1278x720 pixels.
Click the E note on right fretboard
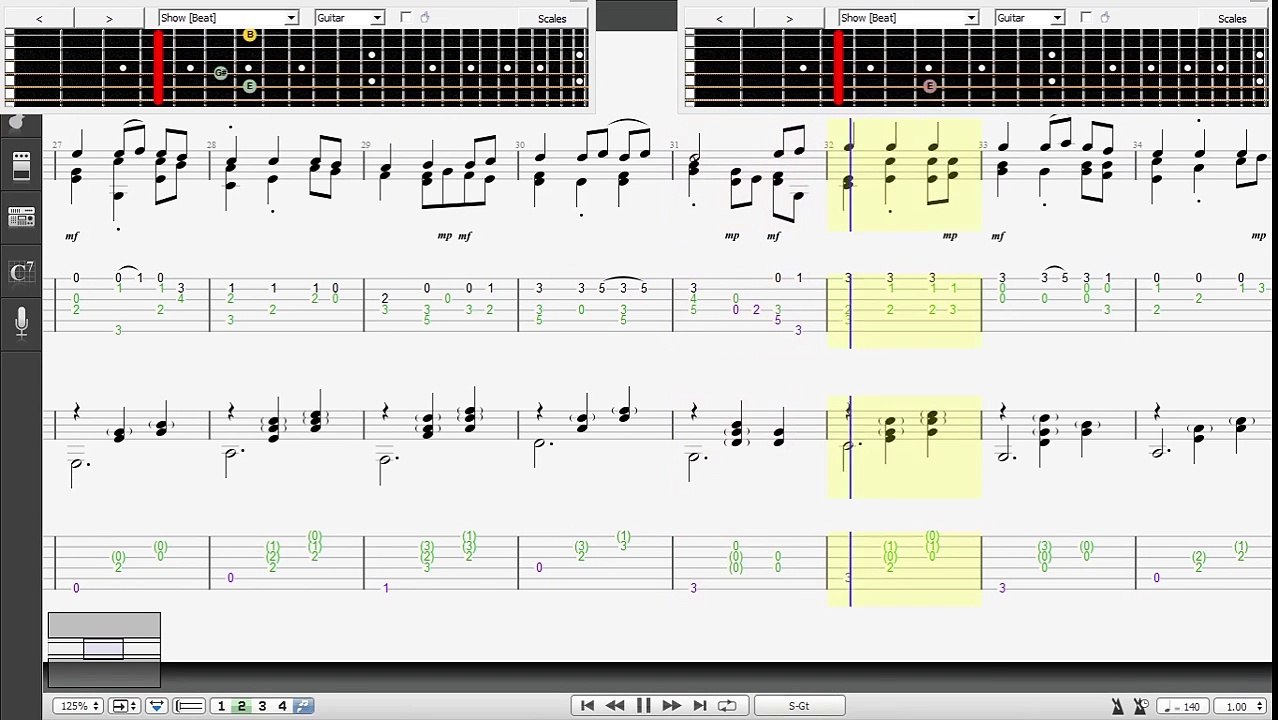[929, 86]
